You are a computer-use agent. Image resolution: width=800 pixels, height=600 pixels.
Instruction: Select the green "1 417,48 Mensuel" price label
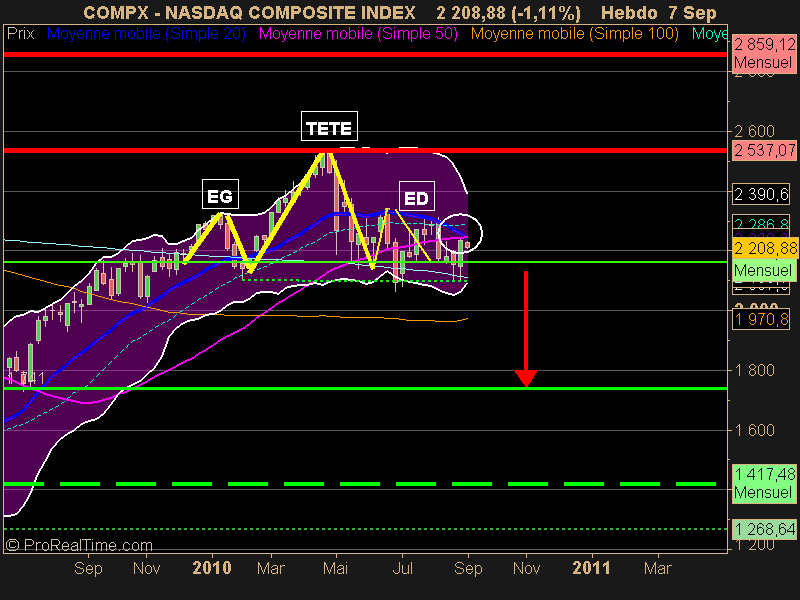point(764,483)
